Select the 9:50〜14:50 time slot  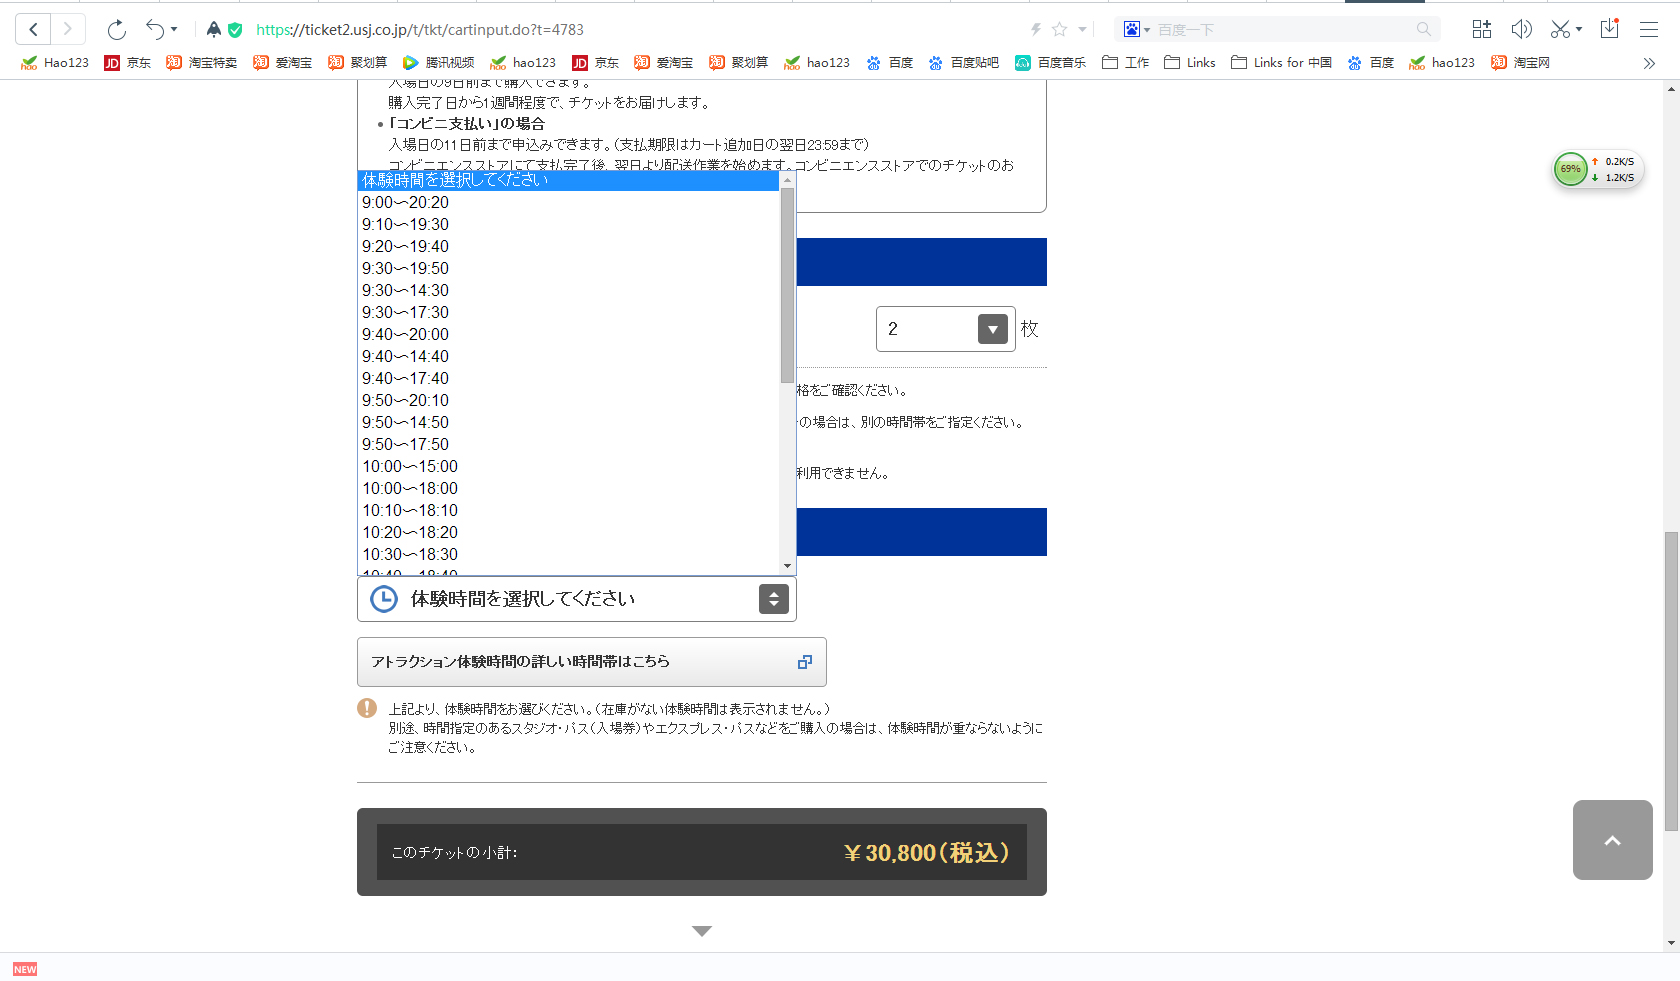coord(568,422)
